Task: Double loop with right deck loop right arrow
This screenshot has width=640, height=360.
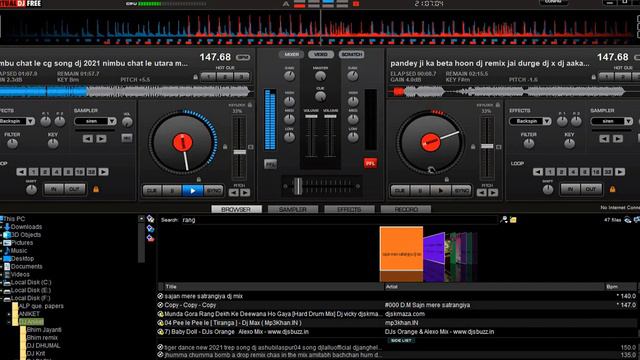Action: pyautogui.click(x=620, y=172)
